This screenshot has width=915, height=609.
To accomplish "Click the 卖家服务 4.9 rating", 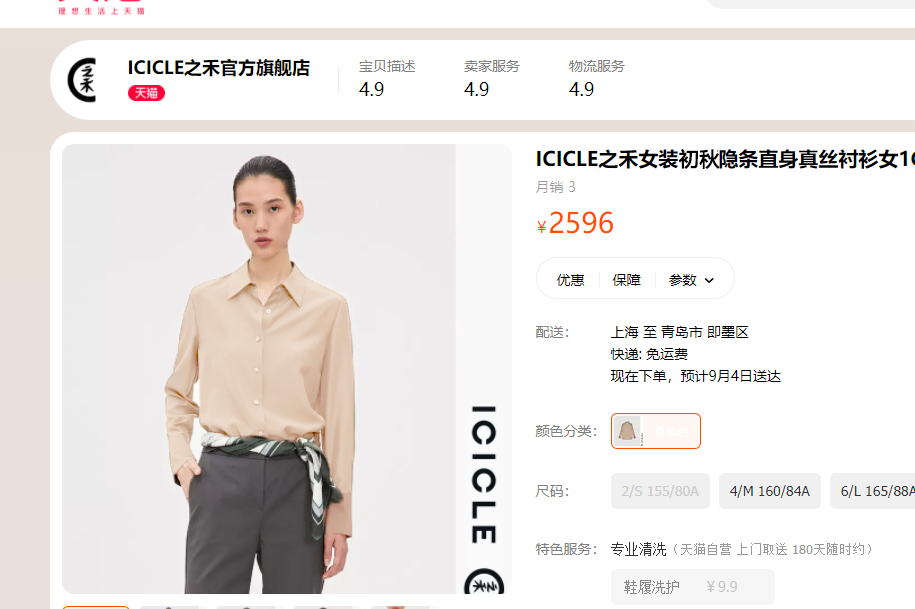I will (491, 78).
